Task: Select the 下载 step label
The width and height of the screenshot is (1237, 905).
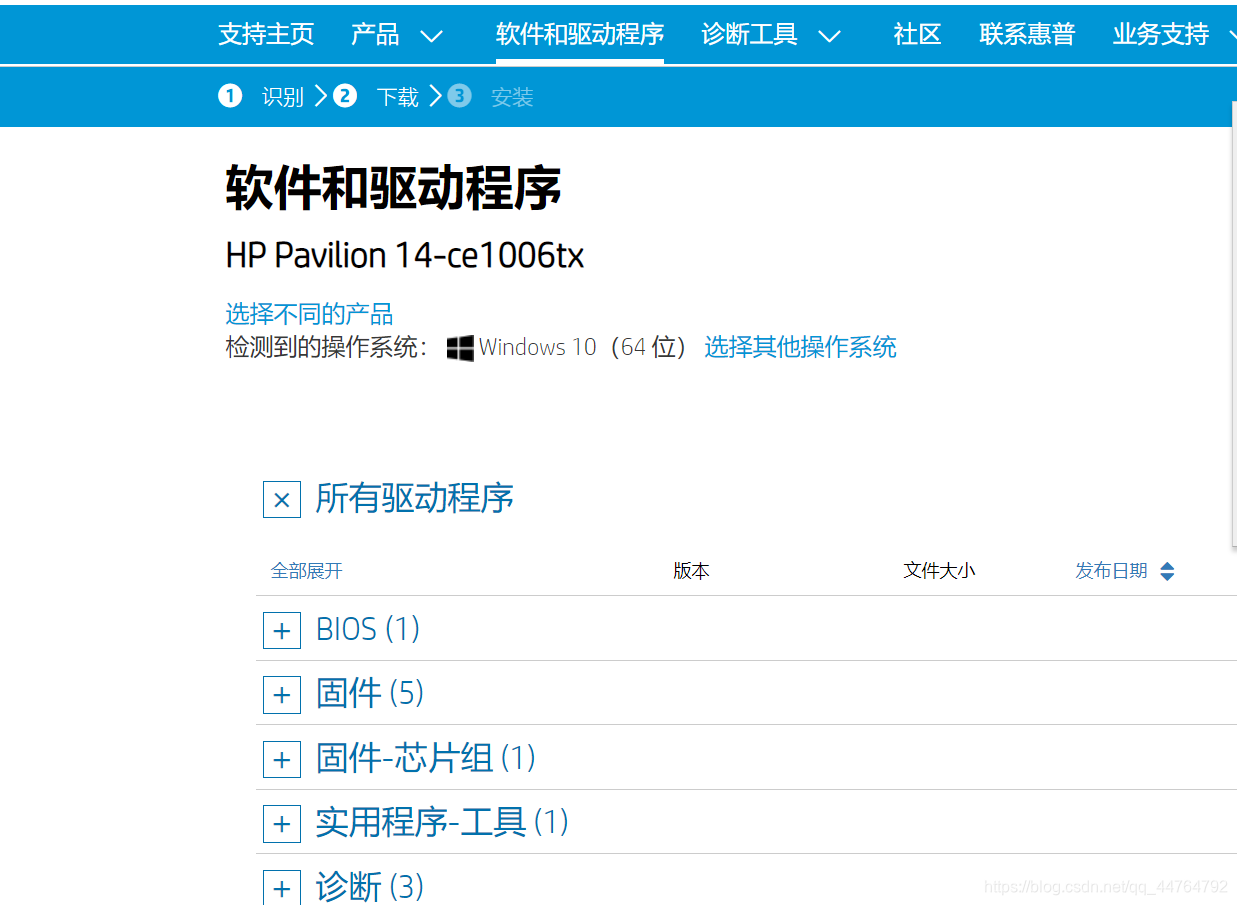Action: point(398,97)
